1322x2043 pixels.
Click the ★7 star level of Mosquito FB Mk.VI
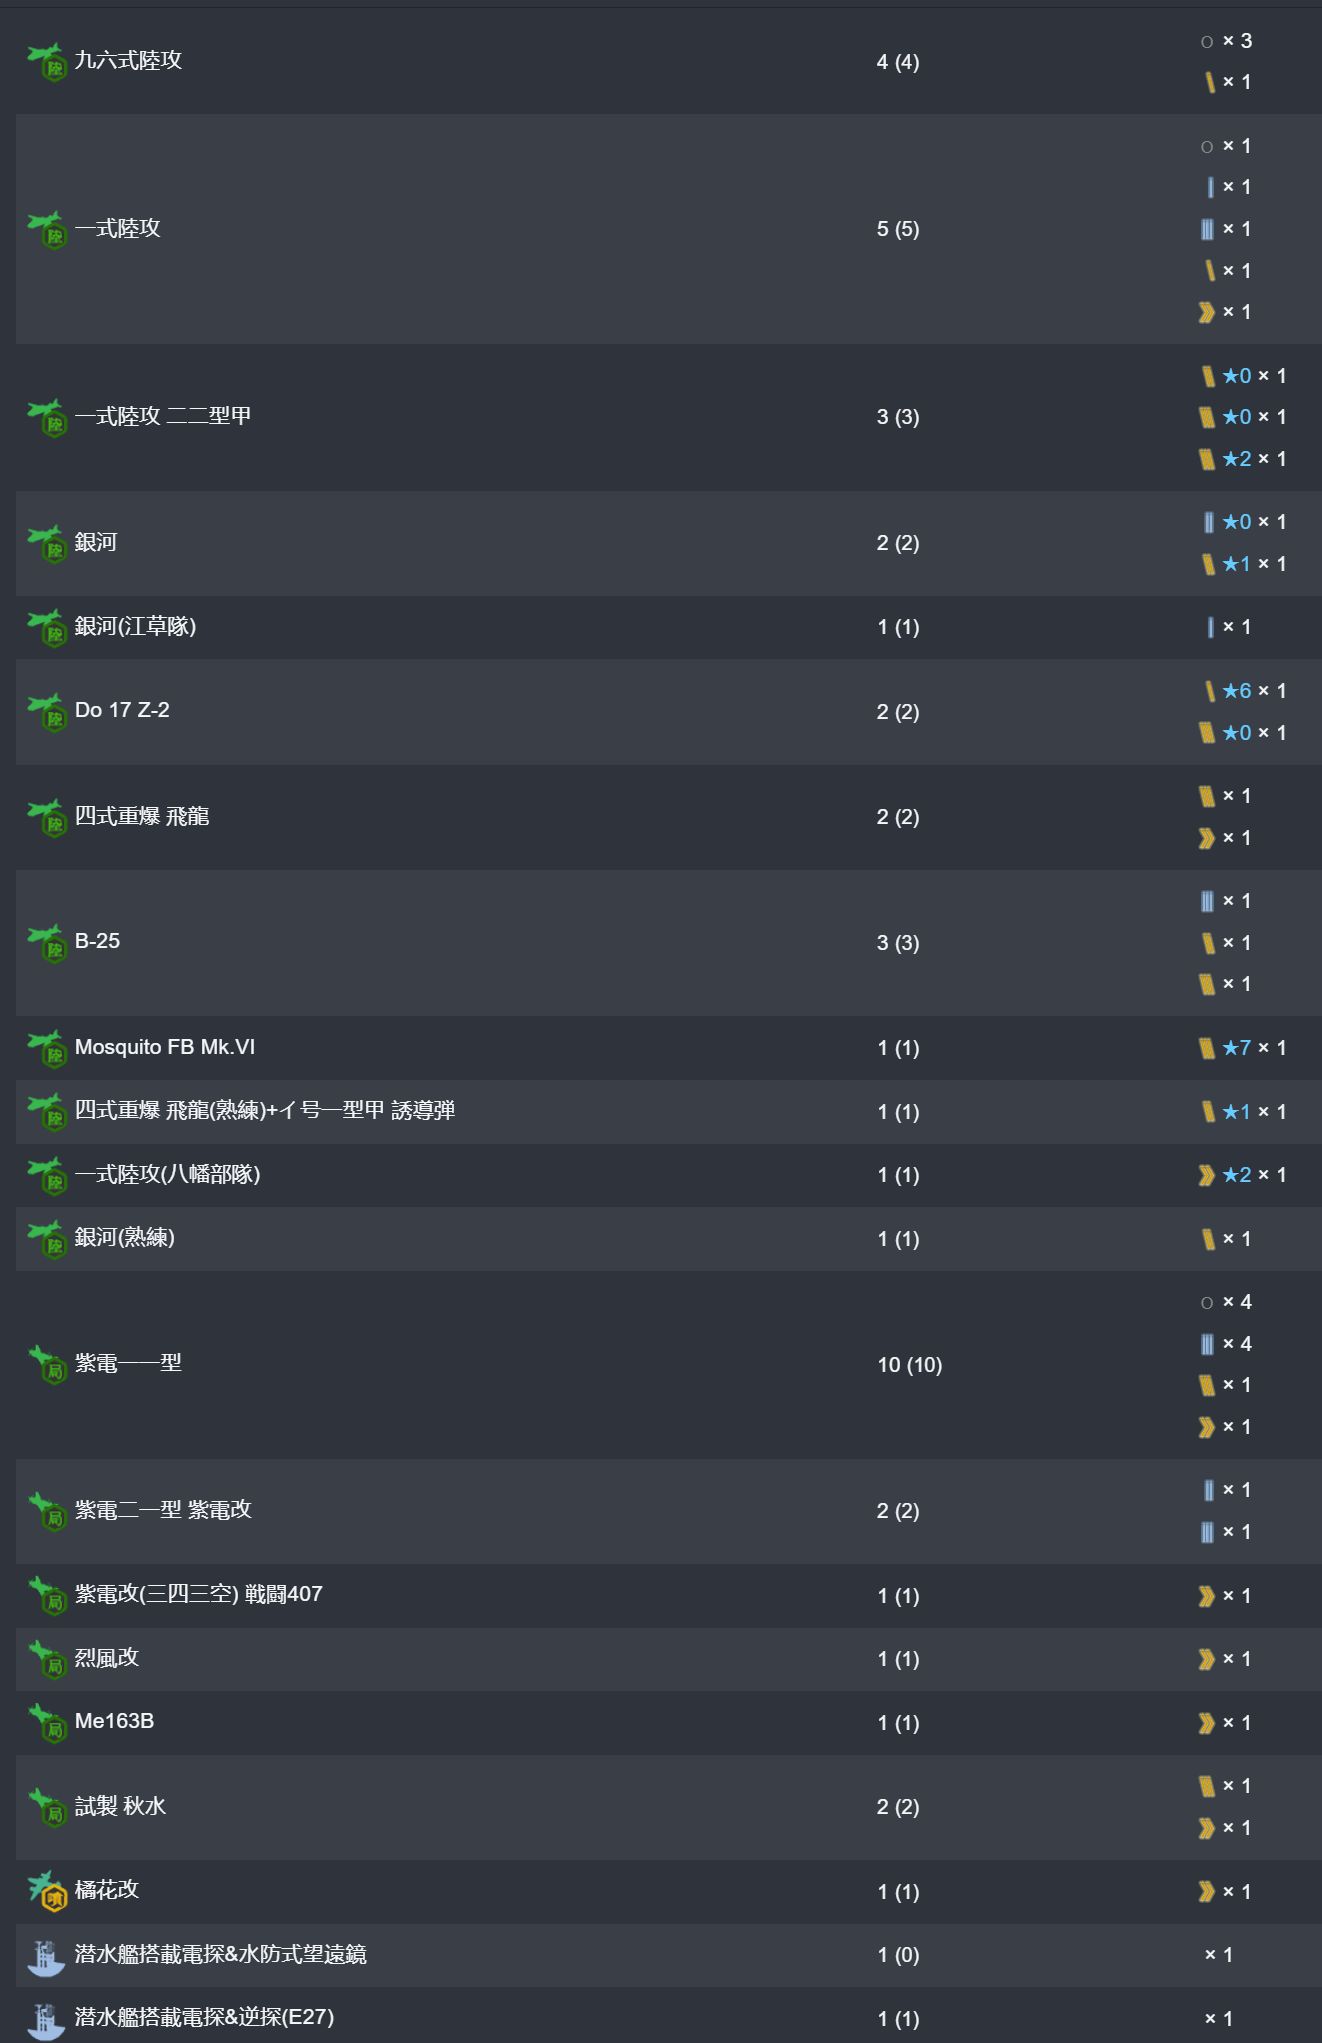pyautogui.click(x=1236, y=1048)
